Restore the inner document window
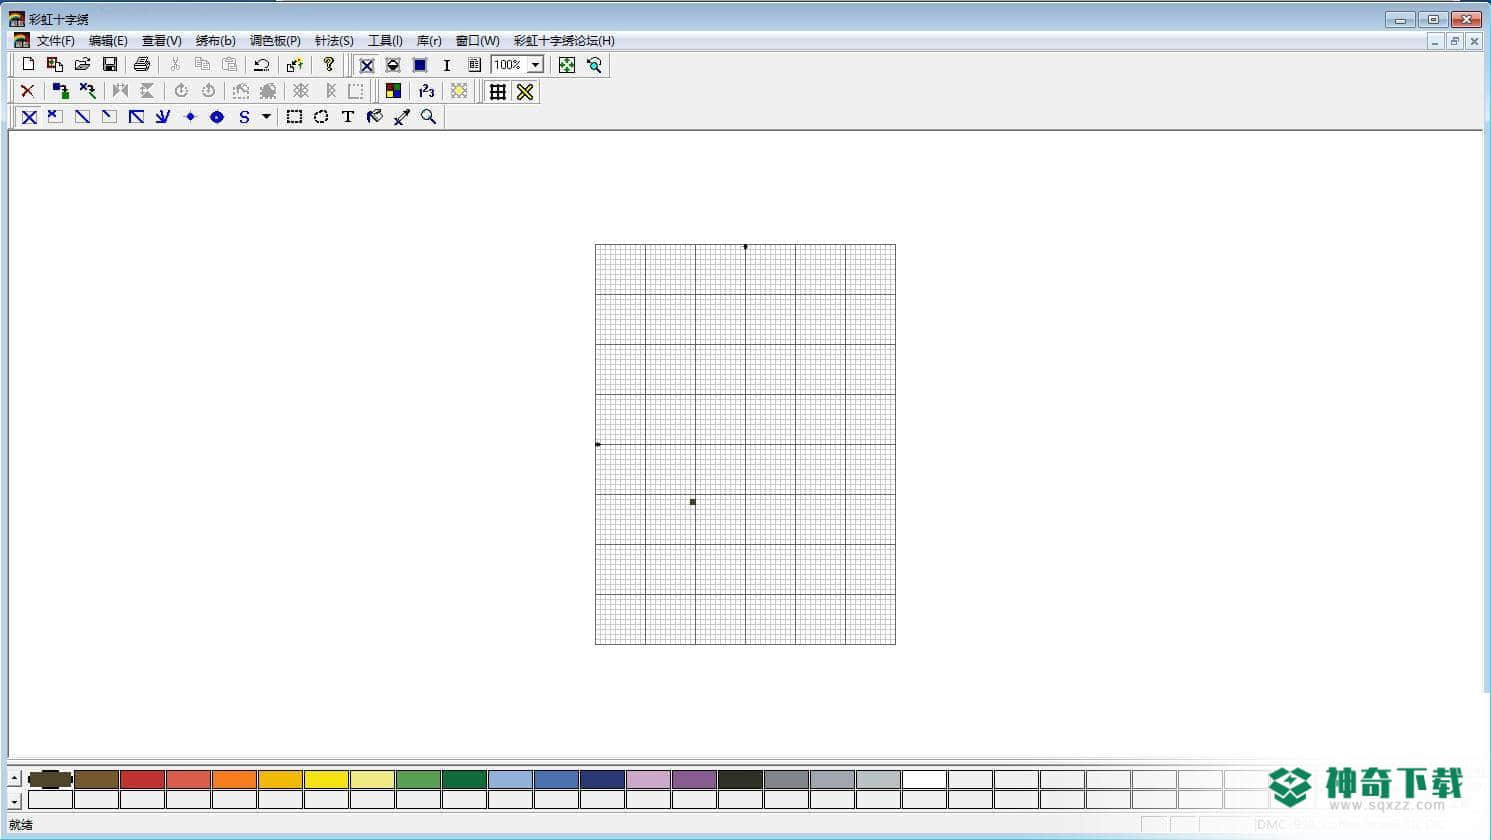Screen dimensions: 1491x840 point(1454,41)
